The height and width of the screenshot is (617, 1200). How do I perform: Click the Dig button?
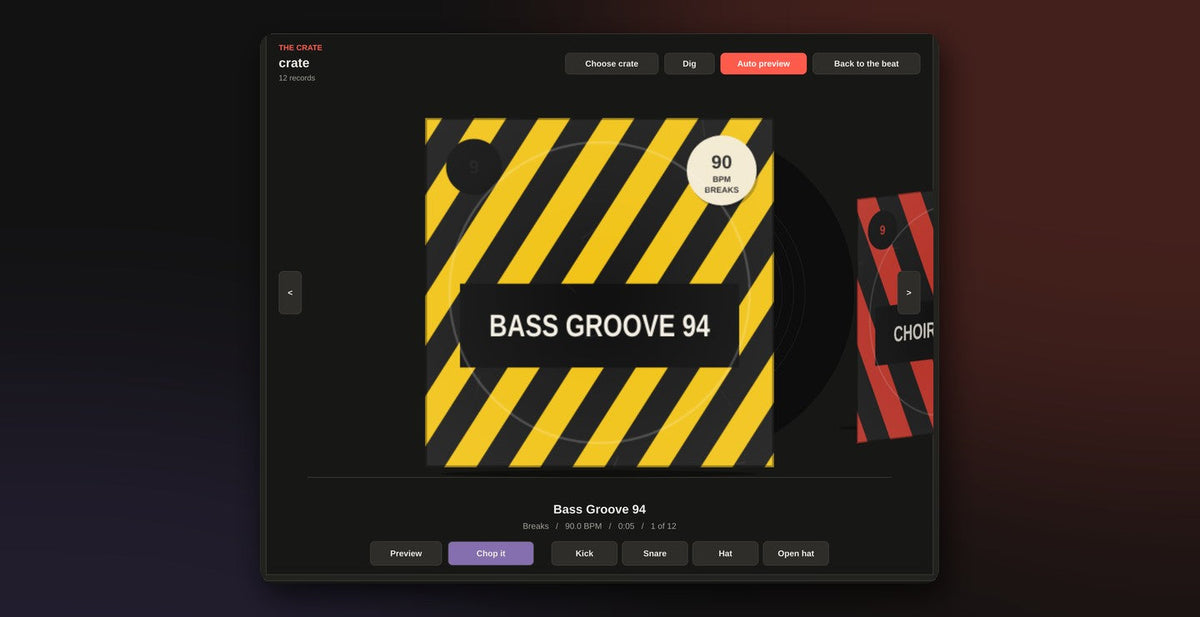689,64
